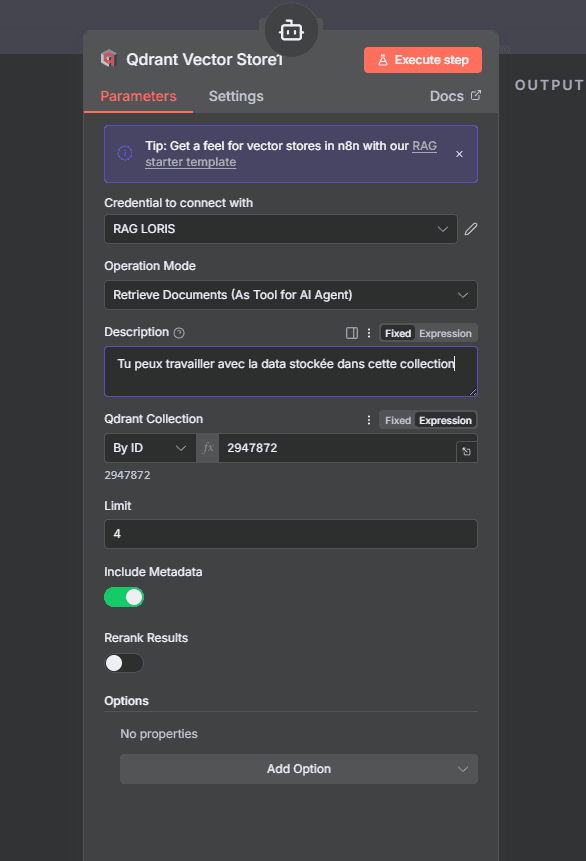The width and height of the screenshot is (586, 861).
Task: Click into the Description text area
Action: point(291,371)
